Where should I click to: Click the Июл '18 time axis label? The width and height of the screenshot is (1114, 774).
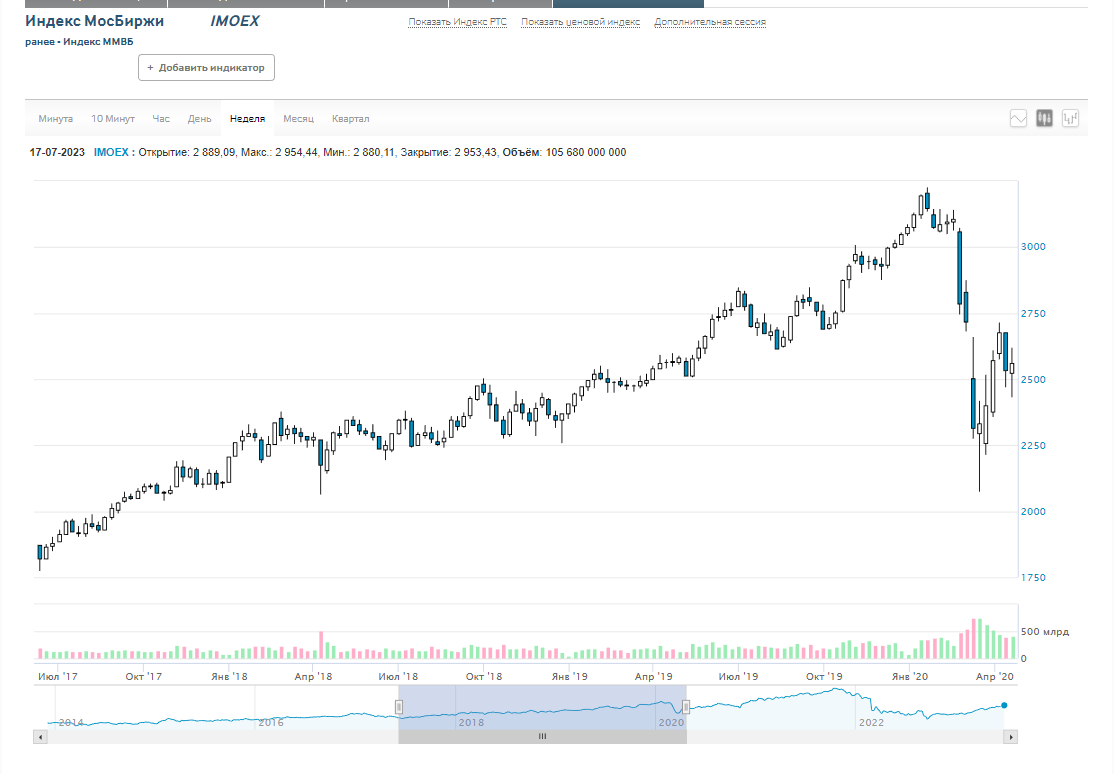click(x=398, y=677)
